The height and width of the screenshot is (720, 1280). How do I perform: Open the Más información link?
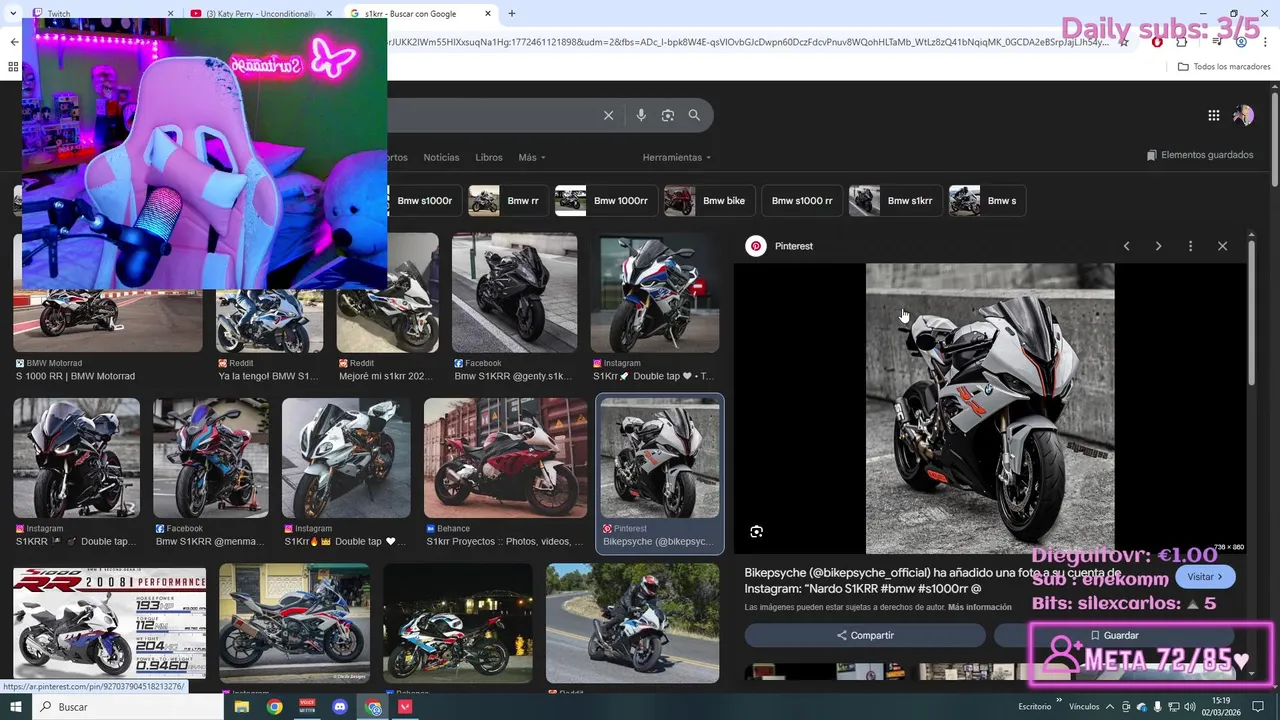click(979, 607)
